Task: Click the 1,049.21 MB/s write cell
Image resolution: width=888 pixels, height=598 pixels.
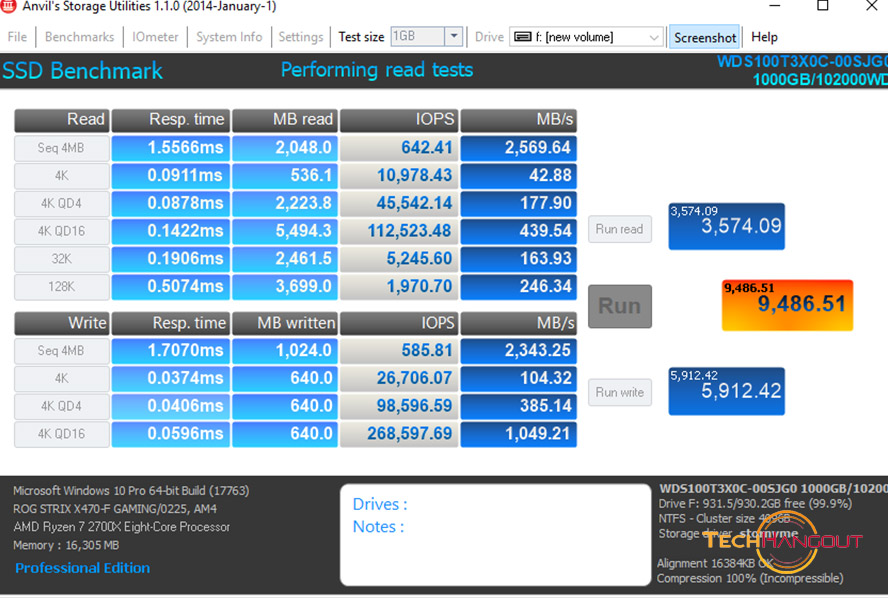Action: 519,434
